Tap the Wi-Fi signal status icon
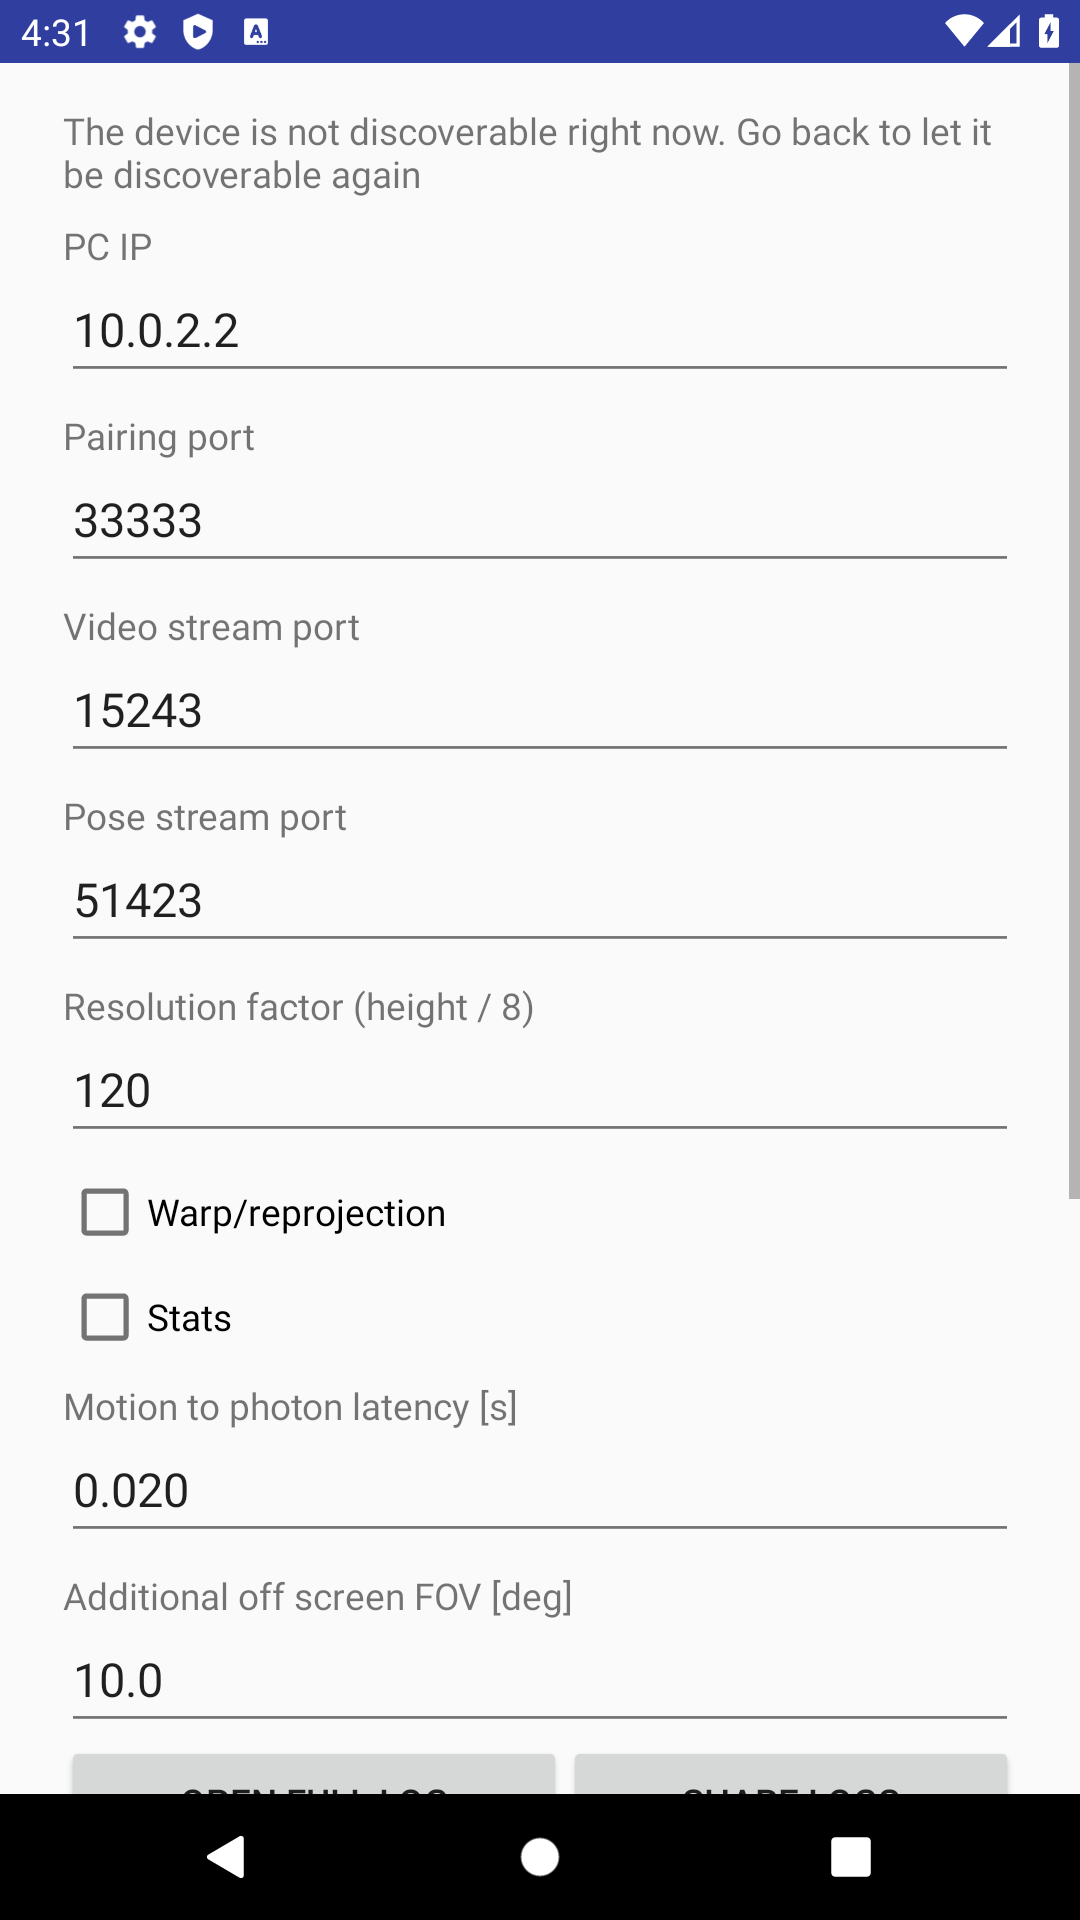 963,32
